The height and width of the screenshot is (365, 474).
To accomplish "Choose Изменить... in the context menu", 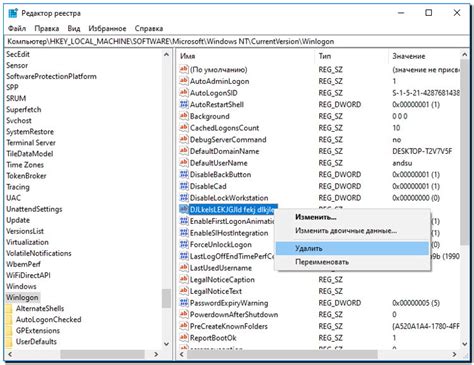I will (353, 217).
